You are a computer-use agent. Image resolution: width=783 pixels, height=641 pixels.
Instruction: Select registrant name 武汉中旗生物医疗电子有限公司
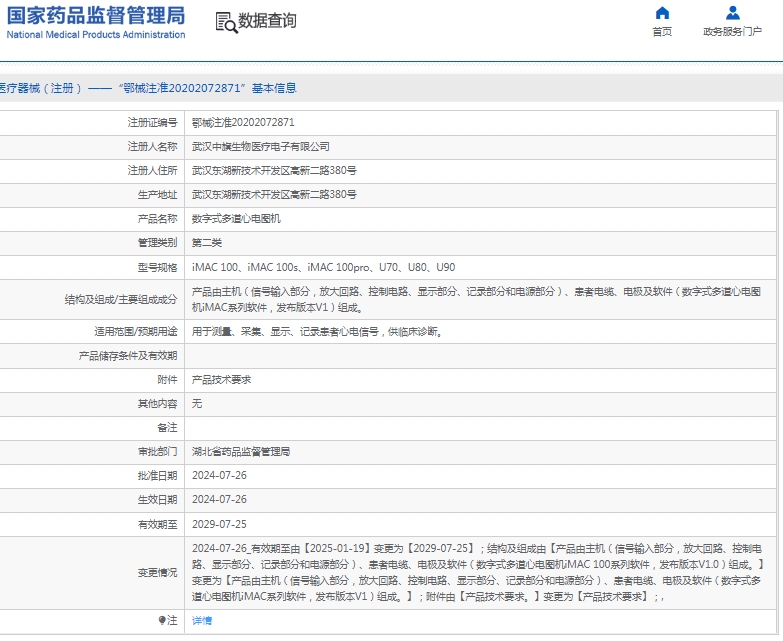(x=261, y=147)
